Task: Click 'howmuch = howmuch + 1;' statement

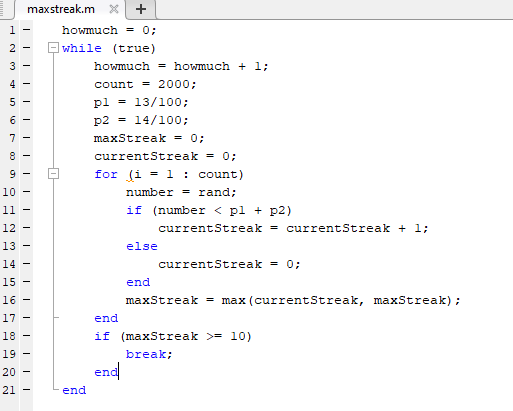Action: (181, 66)
